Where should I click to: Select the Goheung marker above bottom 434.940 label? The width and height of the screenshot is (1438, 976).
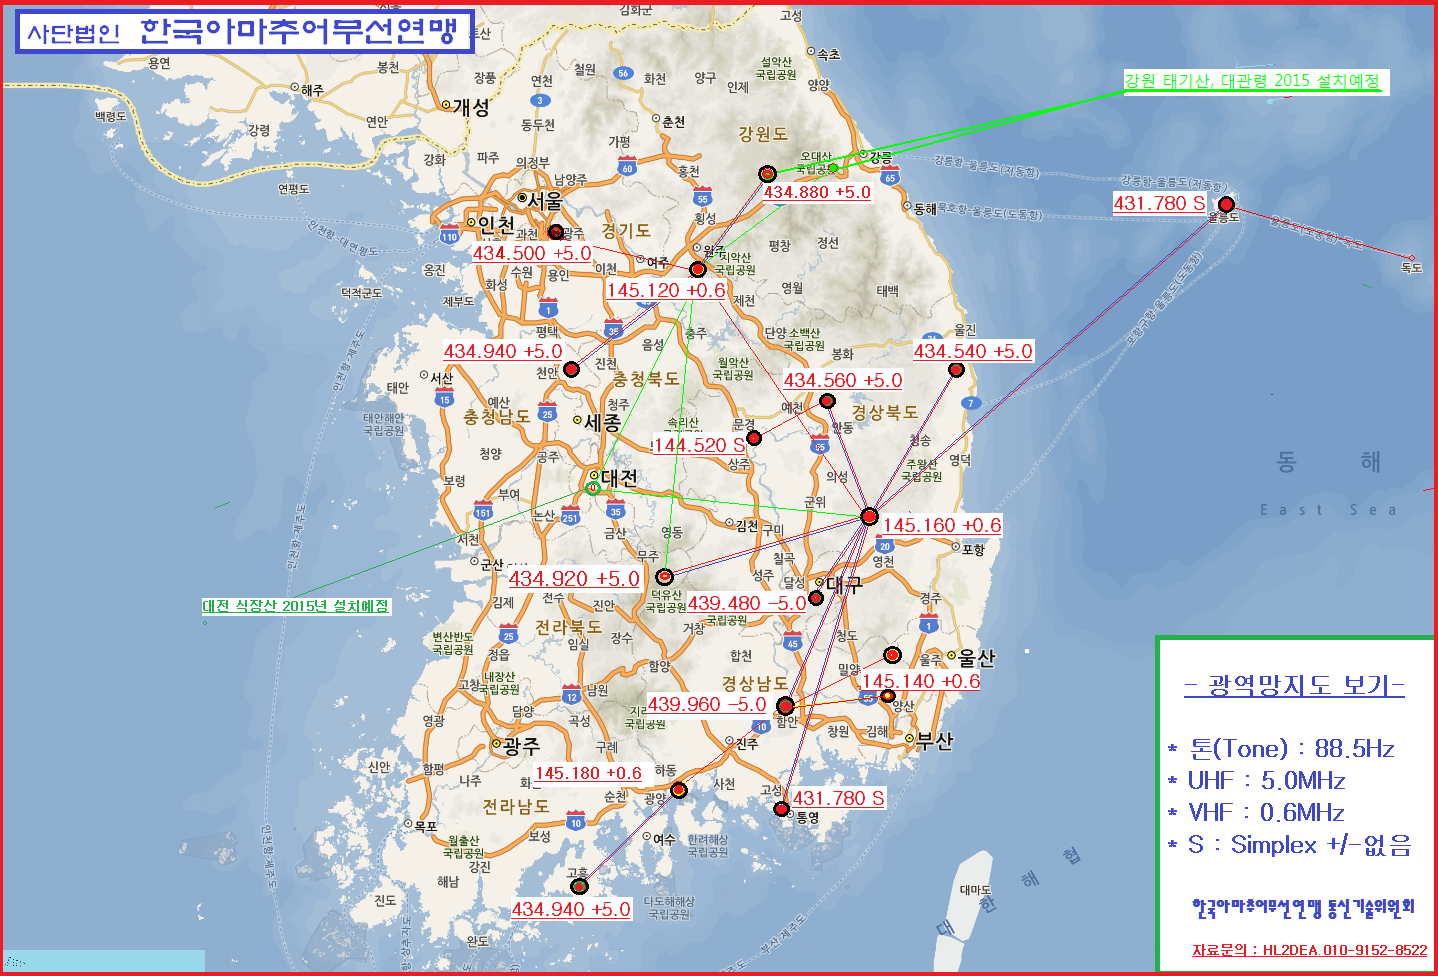pyautogui.click(x=579, y=886)
